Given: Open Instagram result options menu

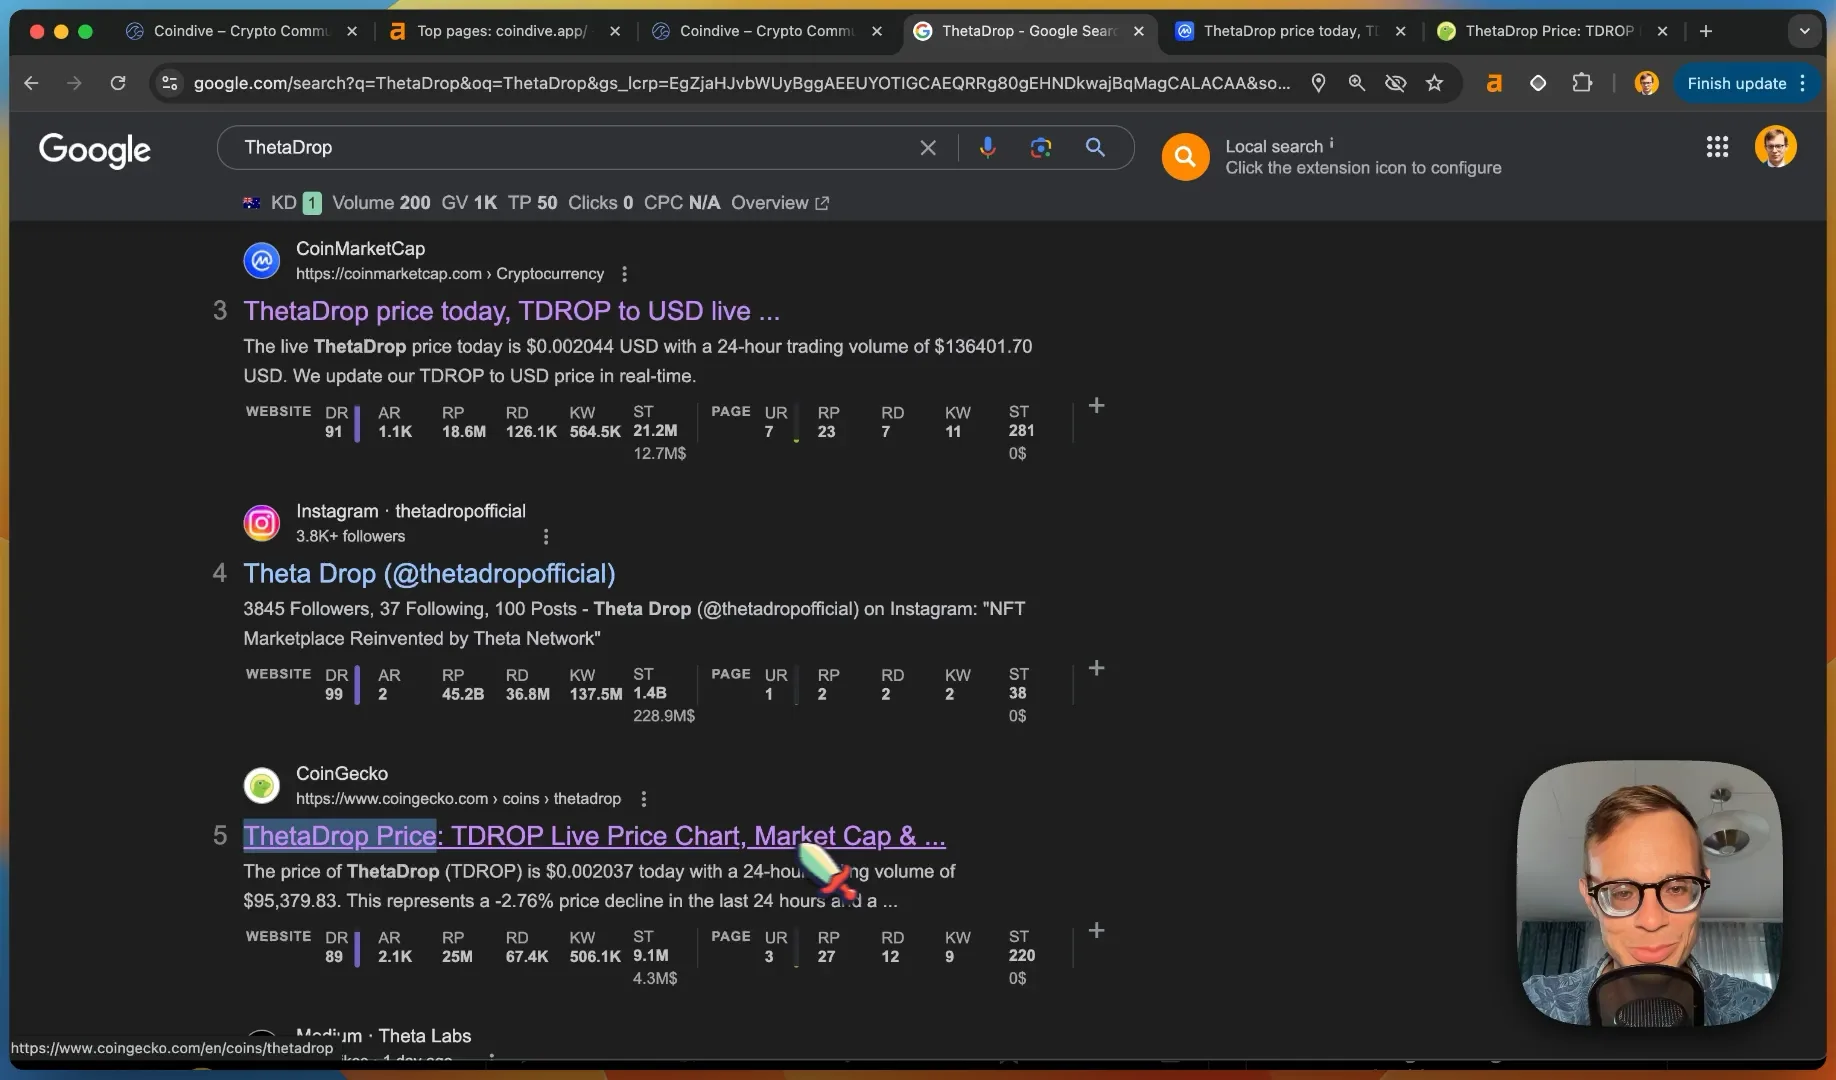Looking at the screenshot, I should point(546,537).
